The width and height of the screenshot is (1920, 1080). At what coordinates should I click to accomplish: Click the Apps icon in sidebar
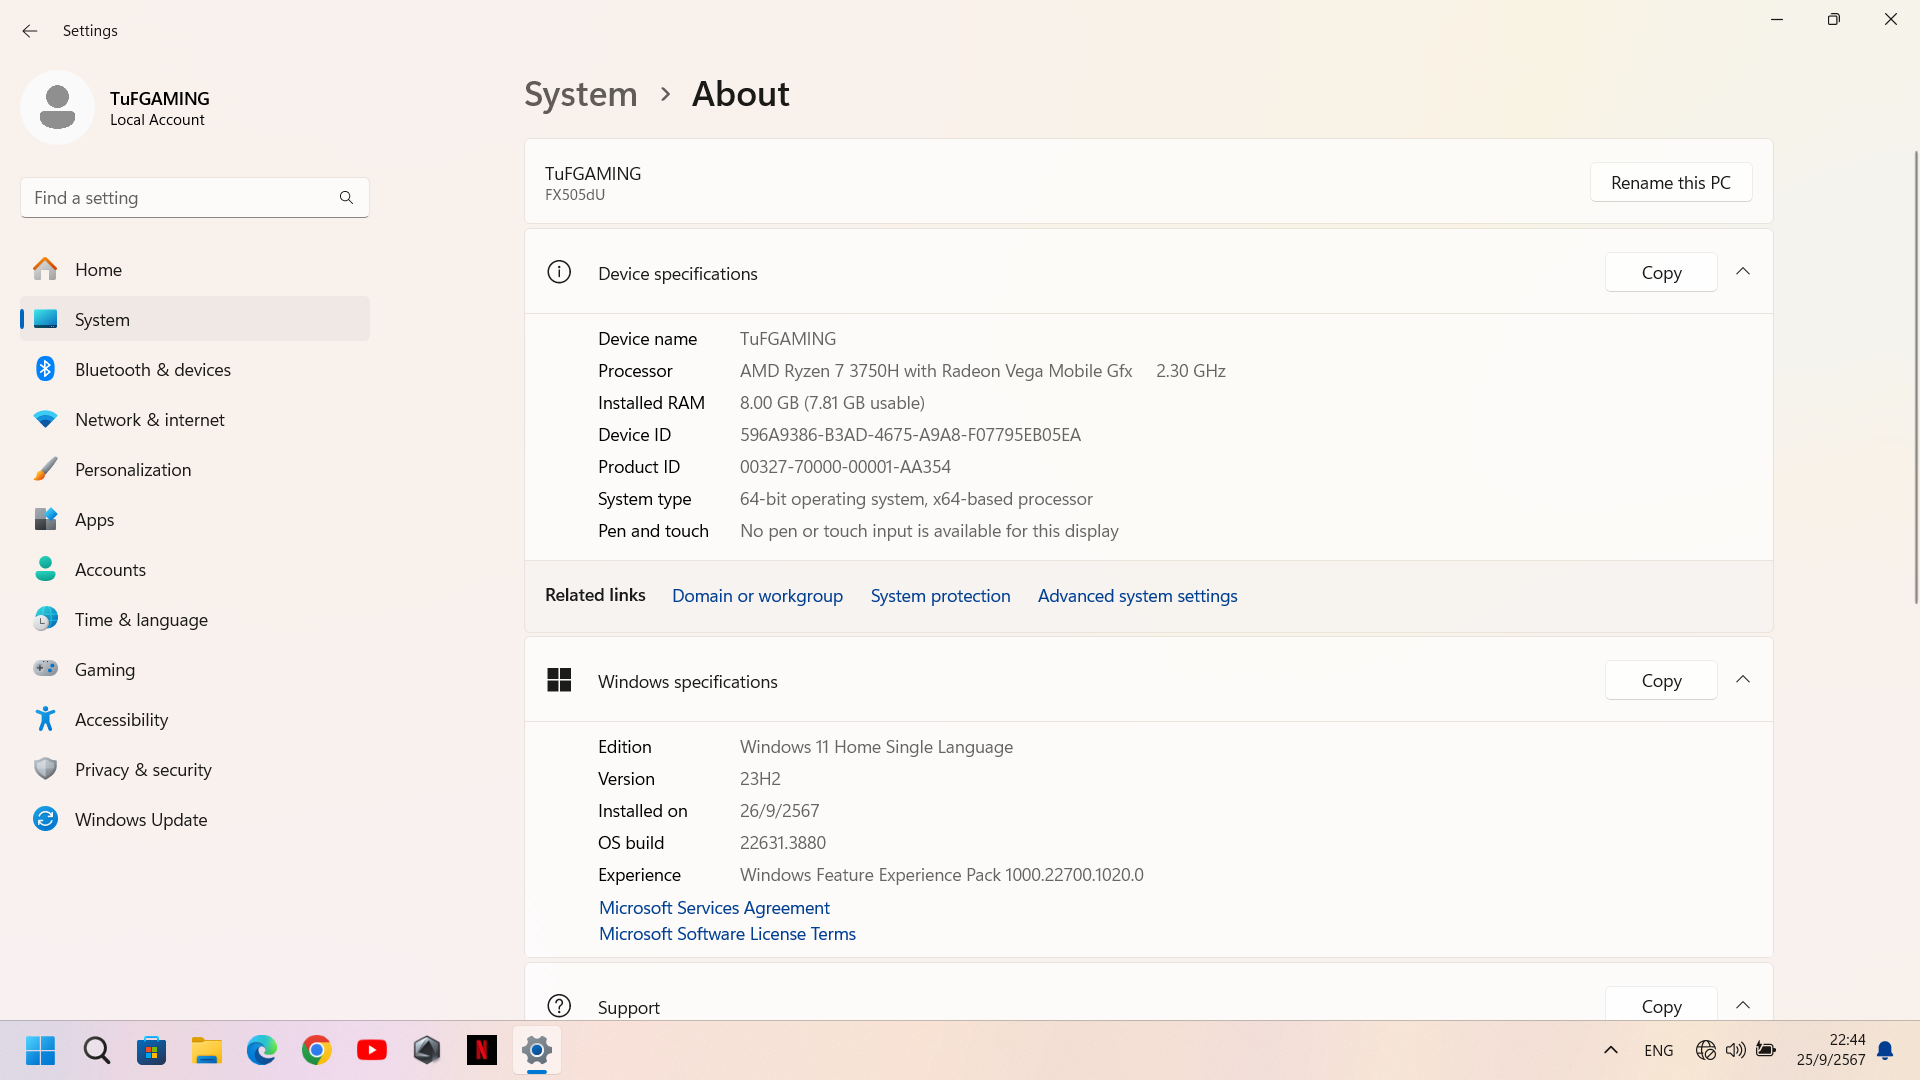coord(45,519)
